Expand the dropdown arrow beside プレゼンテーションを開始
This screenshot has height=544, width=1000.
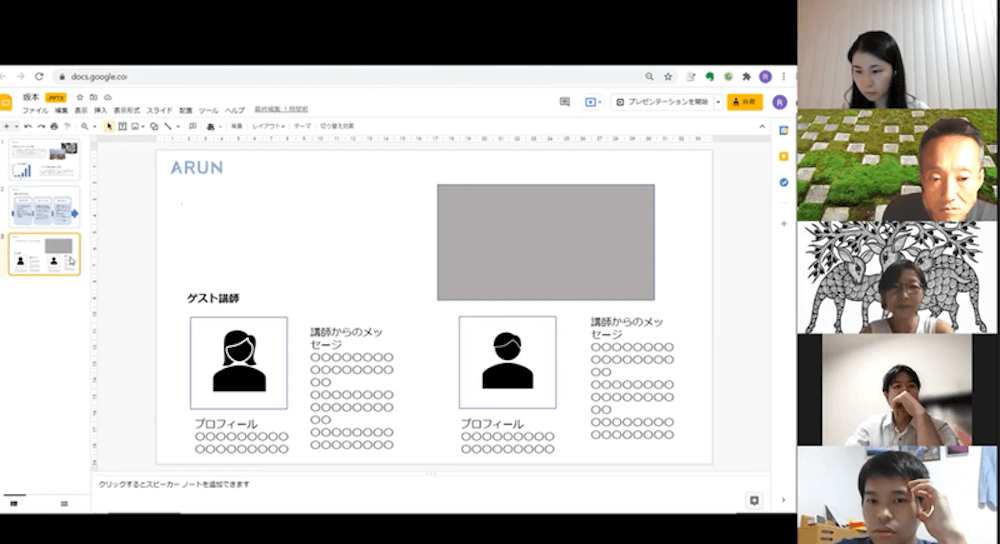click(x=717, y=102)
